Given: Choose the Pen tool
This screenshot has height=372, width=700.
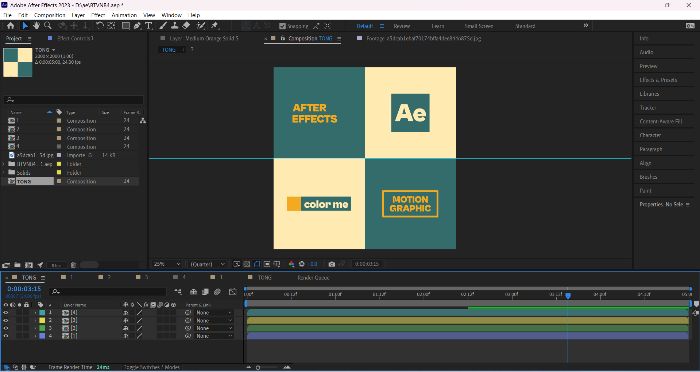Looking at the screenshot, I should tap(138, 26).
